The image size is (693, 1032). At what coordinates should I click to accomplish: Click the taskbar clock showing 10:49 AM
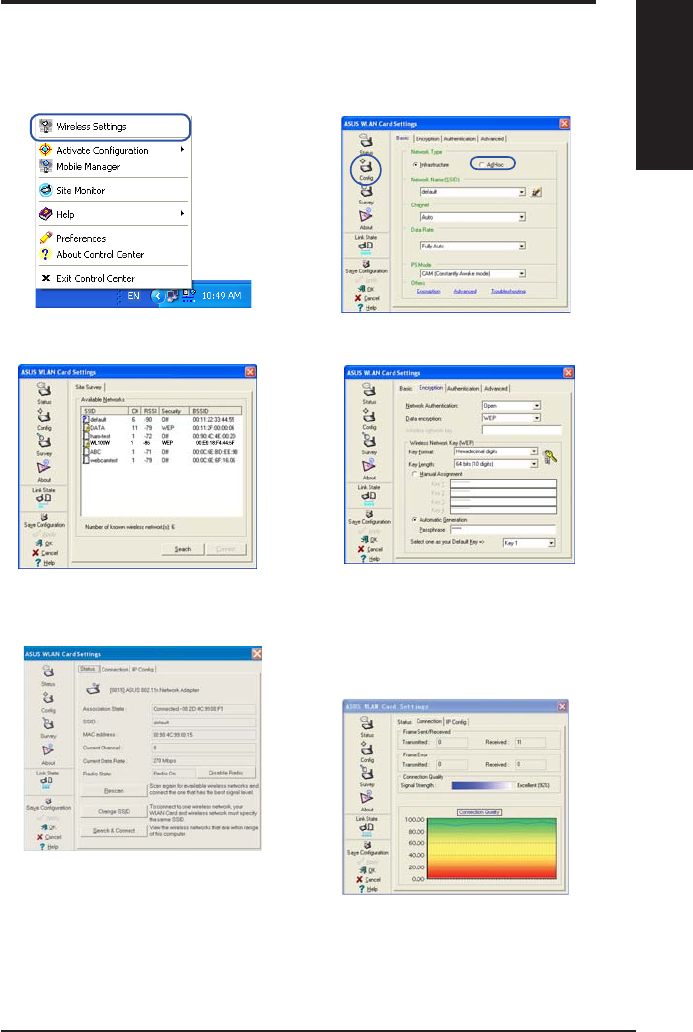click(221, 296)
